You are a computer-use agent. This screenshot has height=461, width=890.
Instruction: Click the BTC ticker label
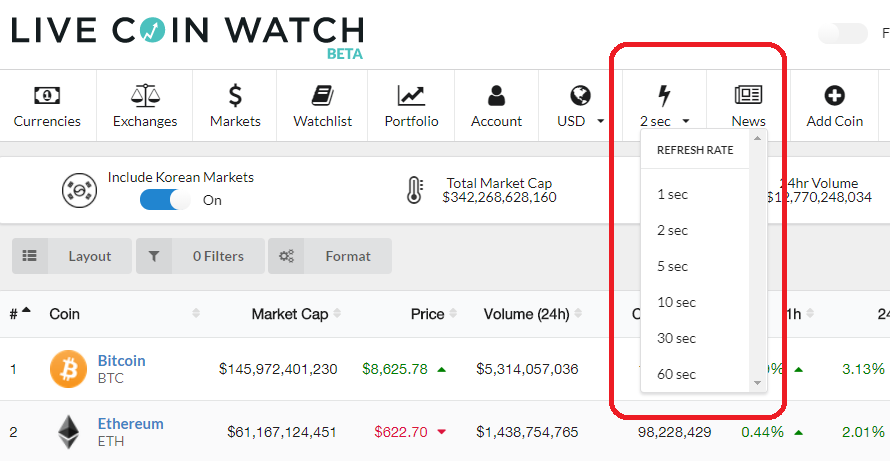tap(111, 378)
